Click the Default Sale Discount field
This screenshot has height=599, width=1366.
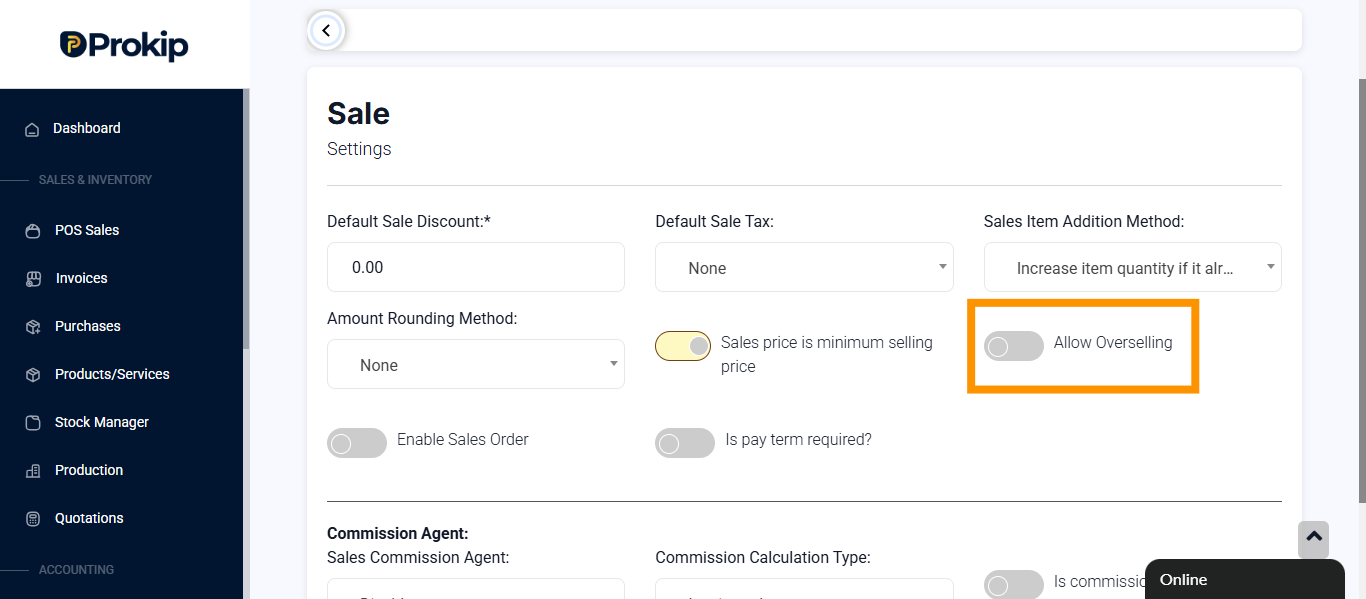click(x=475, y=267)
